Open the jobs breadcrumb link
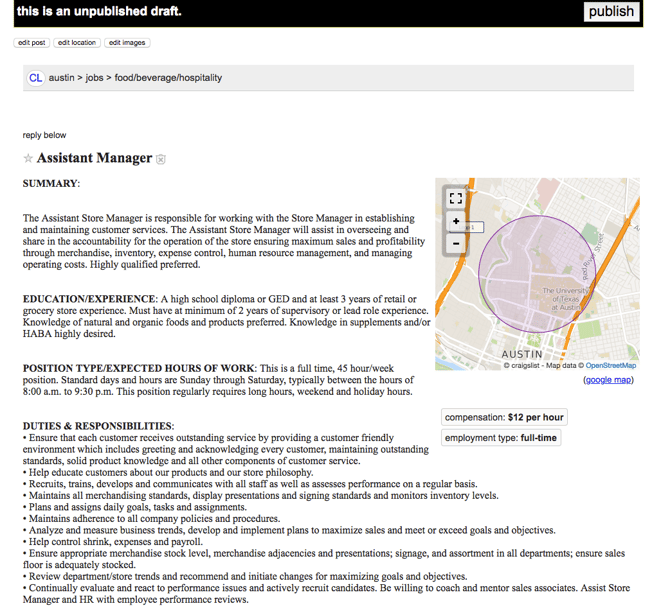 point(95,78)
